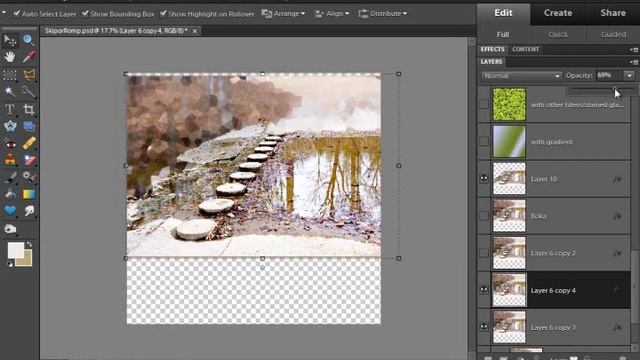Open the Content panel tab
The width and height of the screenshot is (640, 360).
point(526,49)
